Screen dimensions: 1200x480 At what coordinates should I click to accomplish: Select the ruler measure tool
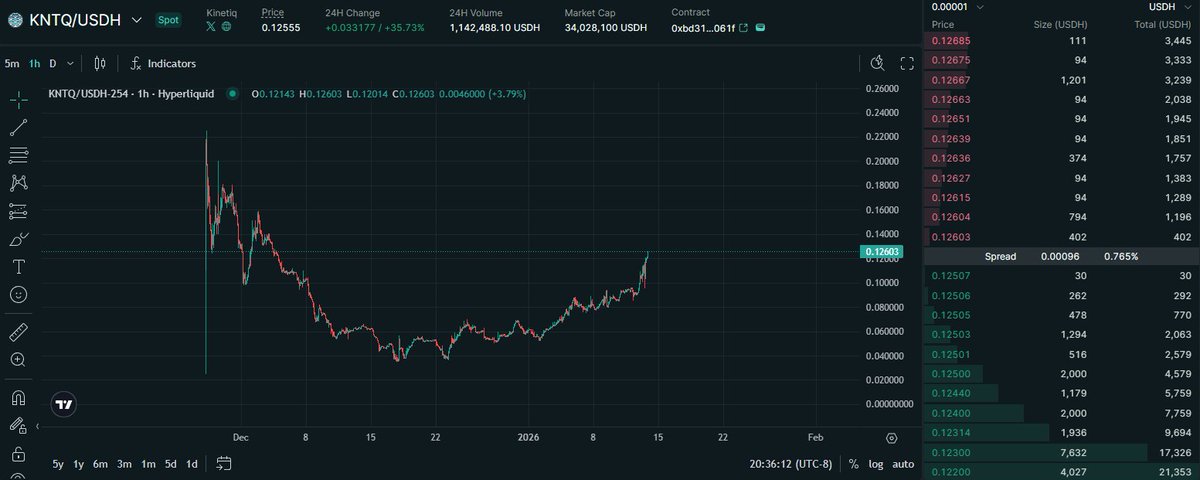point(18,331)
